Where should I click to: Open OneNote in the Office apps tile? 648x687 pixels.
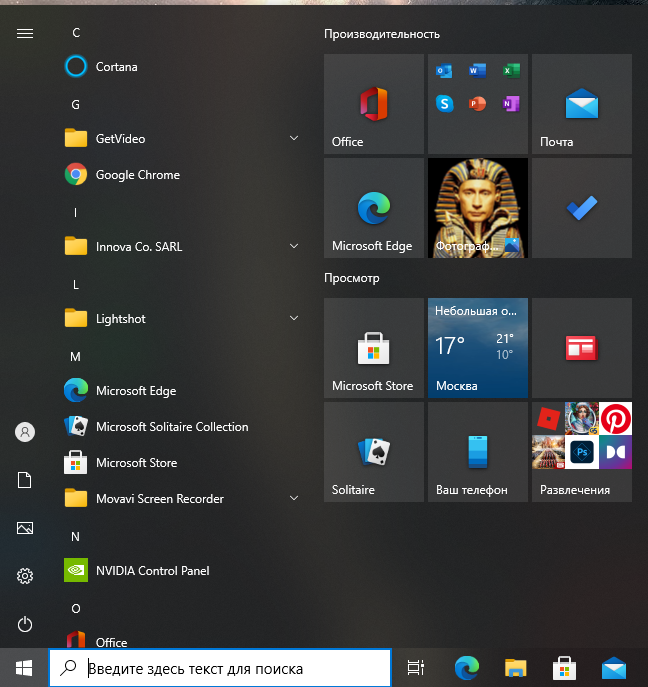click(511, 104)
